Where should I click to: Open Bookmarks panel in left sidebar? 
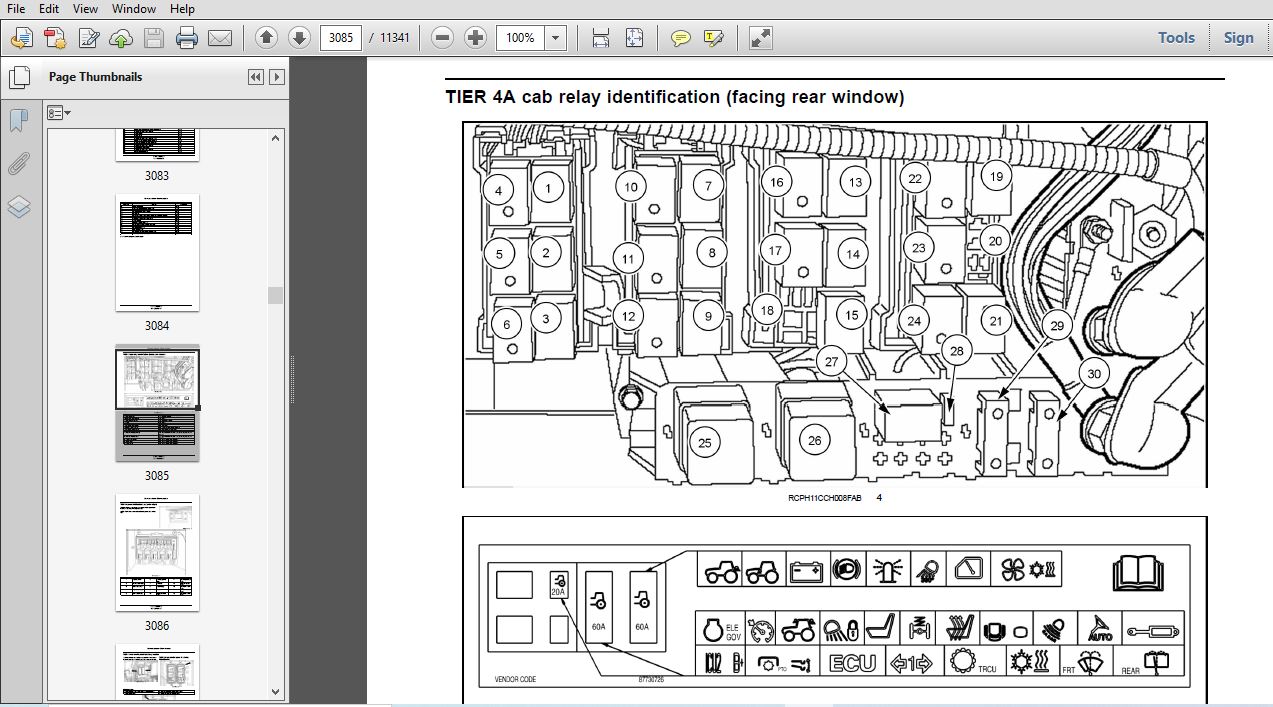(x=18, y=121)
